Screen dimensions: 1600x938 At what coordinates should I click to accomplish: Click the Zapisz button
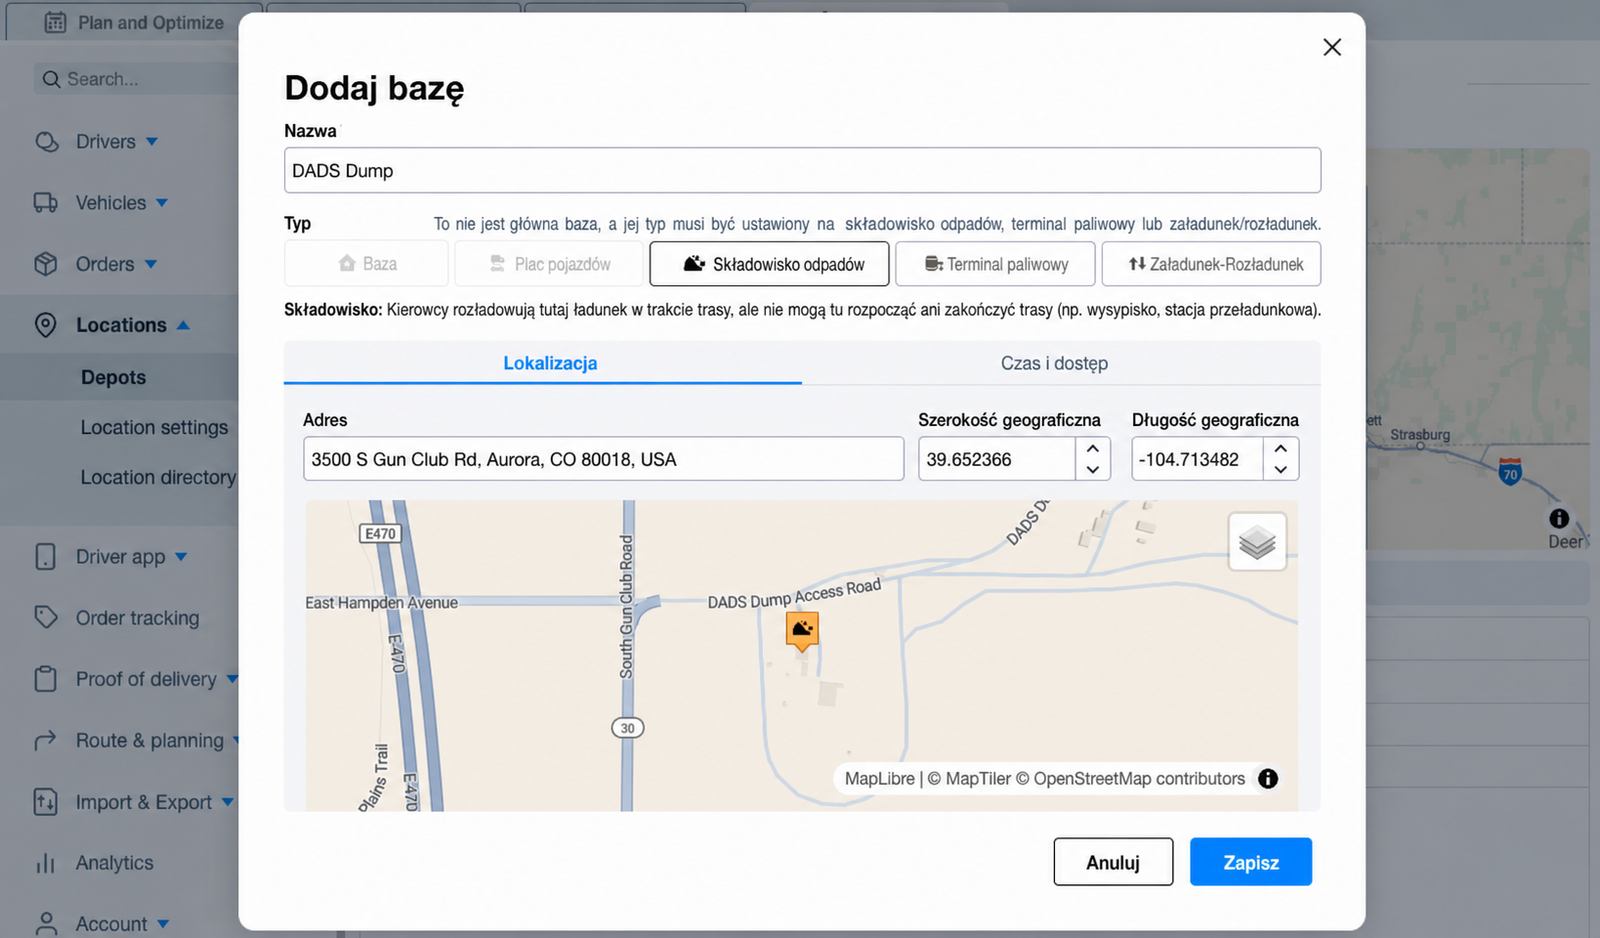click(x=1251, y=862)
